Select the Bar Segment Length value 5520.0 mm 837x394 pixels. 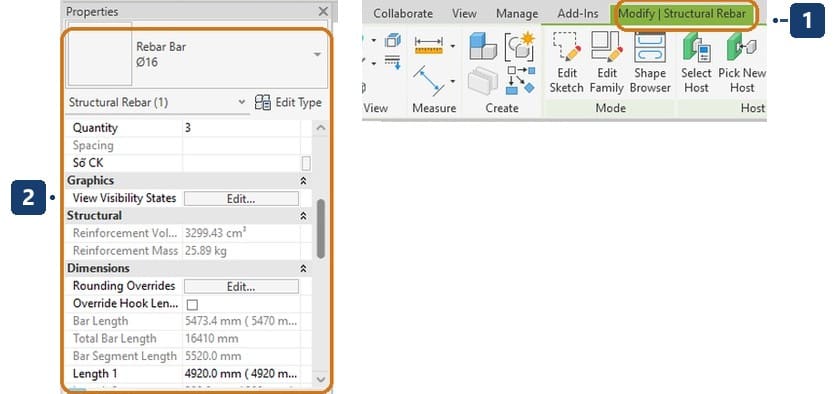241,356
